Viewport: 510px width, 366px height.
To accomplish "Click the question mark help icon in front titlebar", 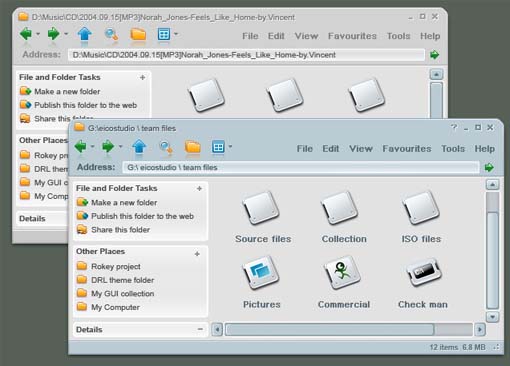I will pyautogui.click(x=454, y=127).
